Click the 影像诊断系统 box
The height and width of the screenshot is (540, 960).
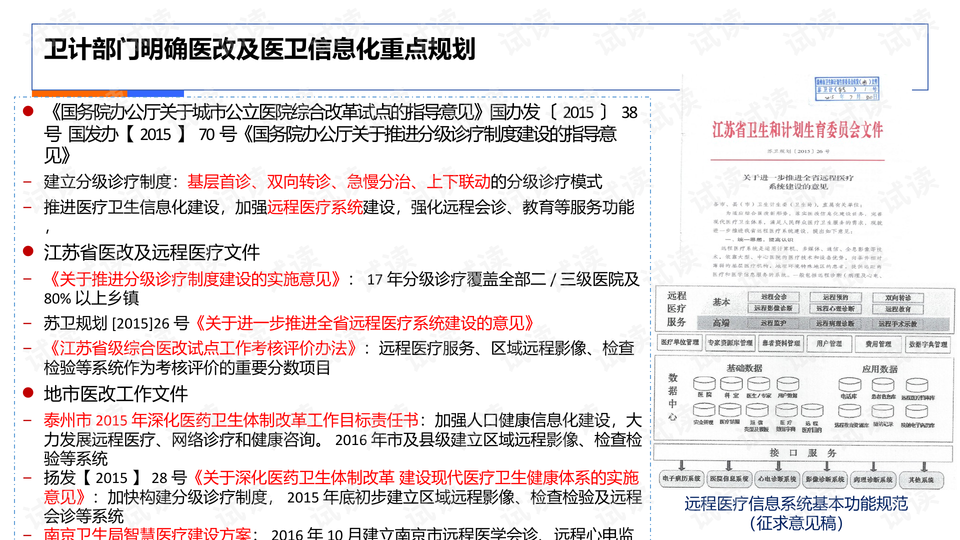(x=825, y=479)
